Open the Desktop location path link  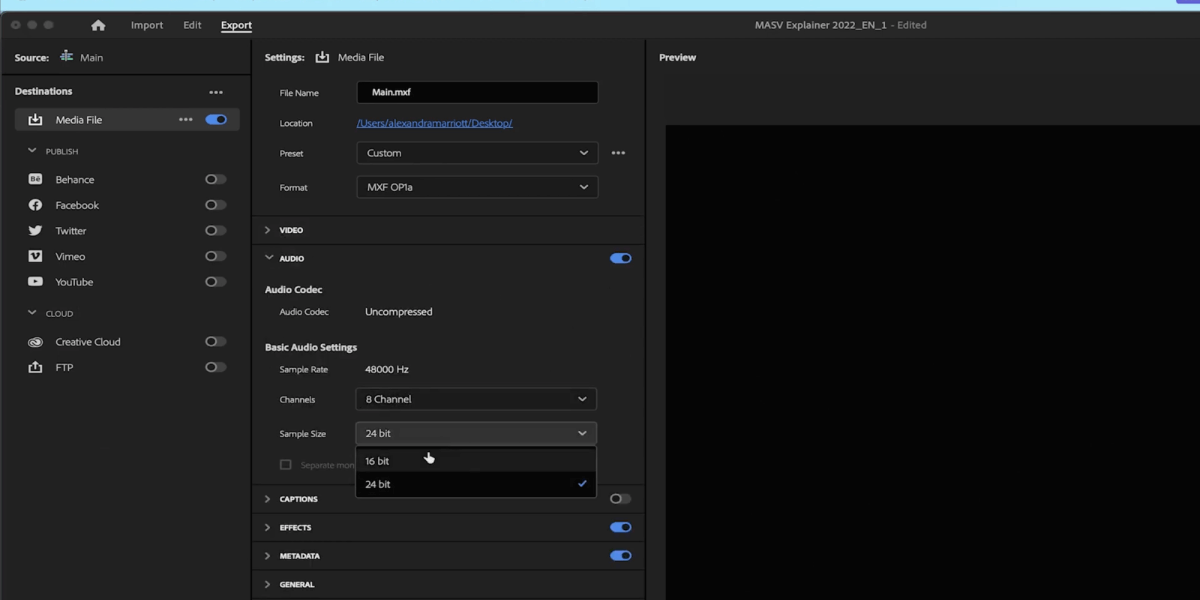tap(435, 123)
